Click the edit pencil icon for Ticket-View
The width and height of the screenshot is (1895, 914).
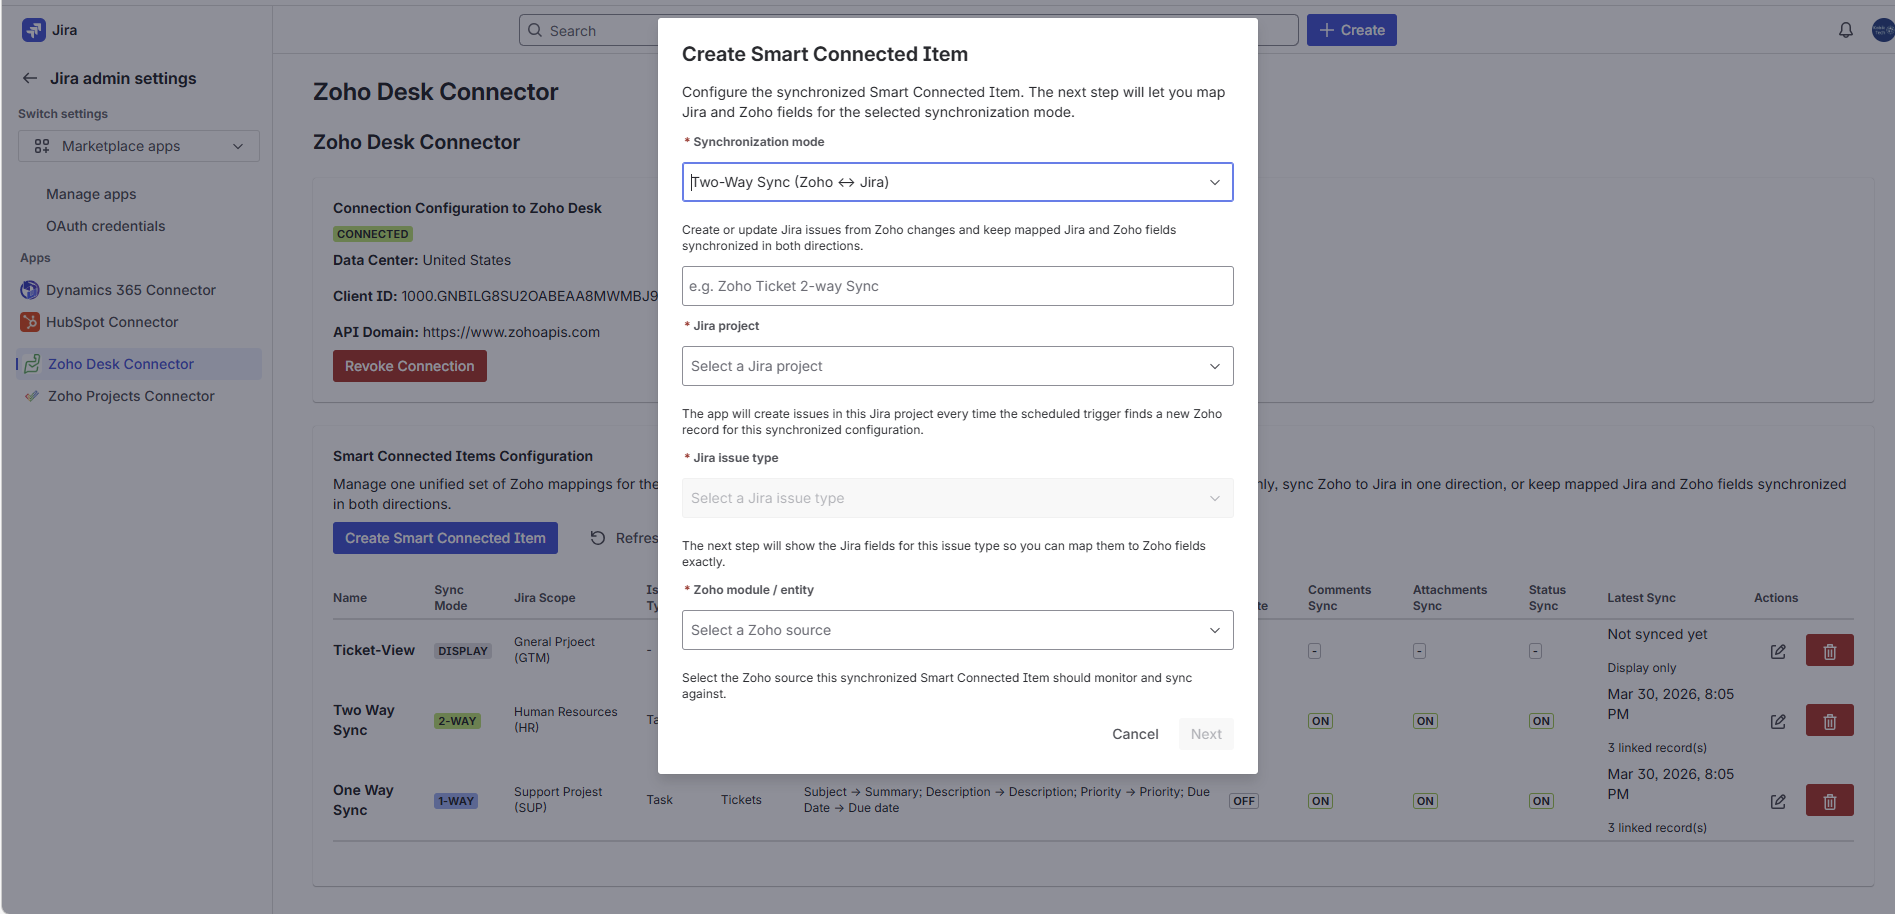click(1779, 651)
